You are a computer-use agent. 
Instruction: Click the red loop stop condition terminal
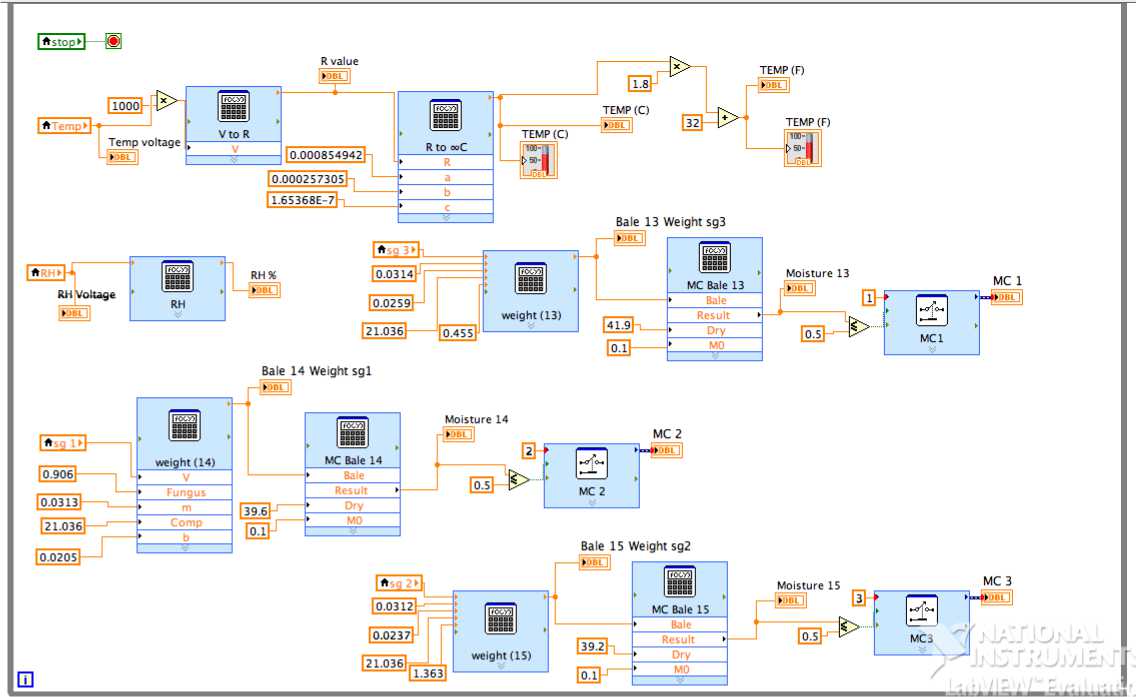click(x=113, y=41)
